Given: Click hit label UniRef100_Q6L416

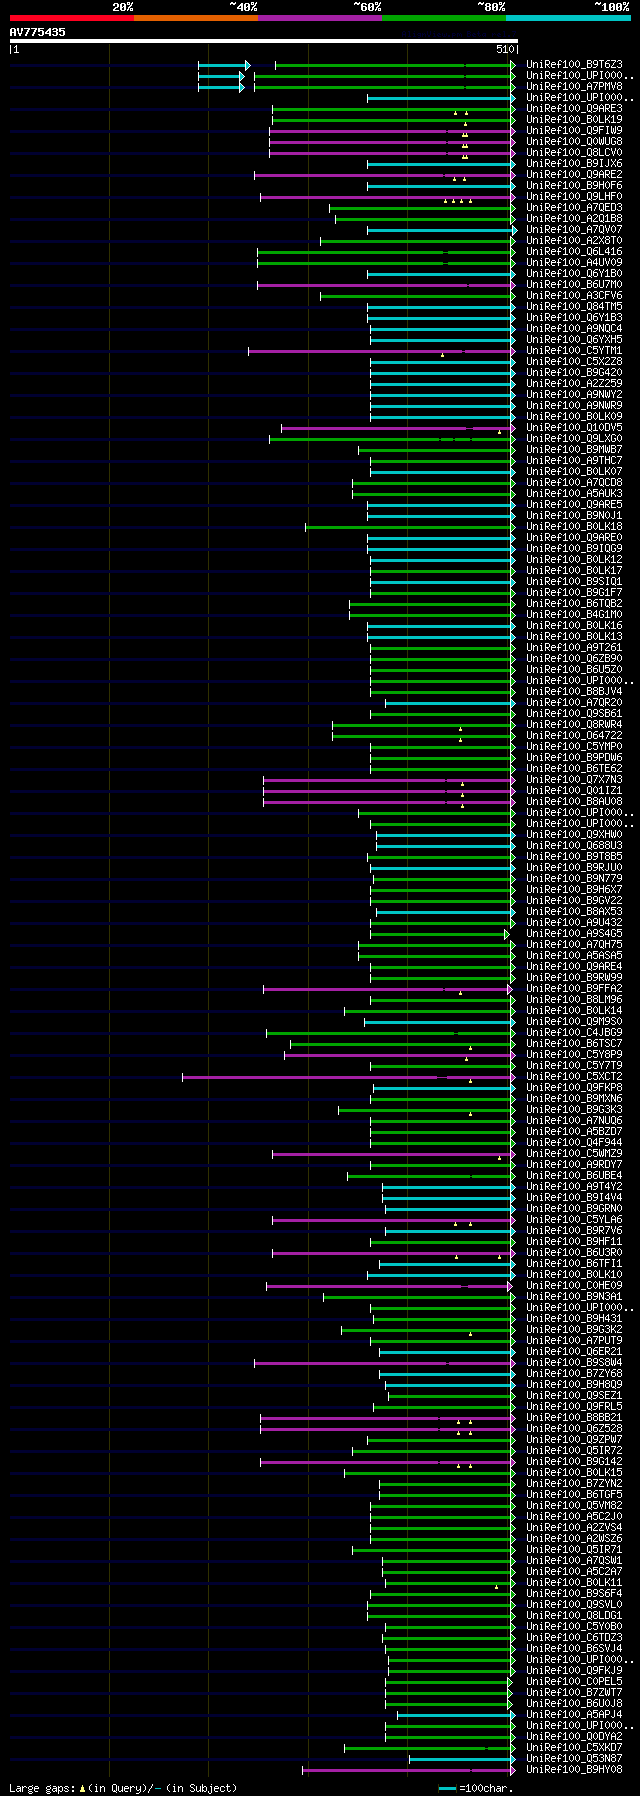Looking at the screenshot, I should tap(574, 252).
